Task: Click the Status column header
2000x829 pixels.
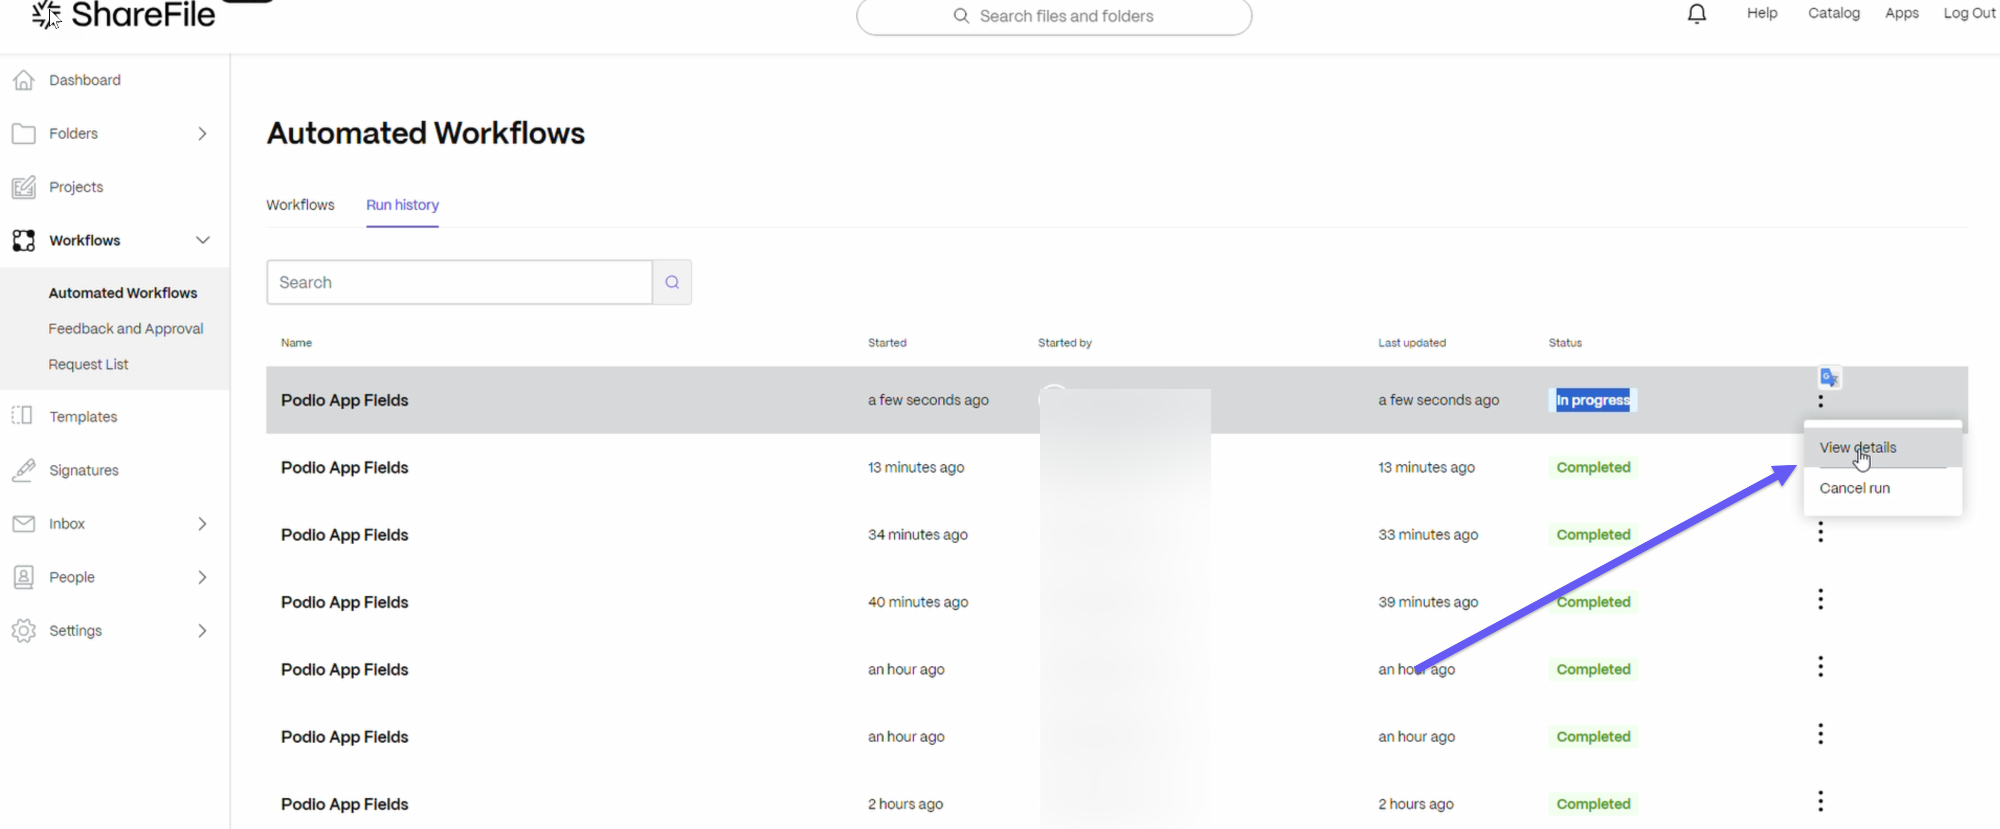Action: tap(1565, 343)
